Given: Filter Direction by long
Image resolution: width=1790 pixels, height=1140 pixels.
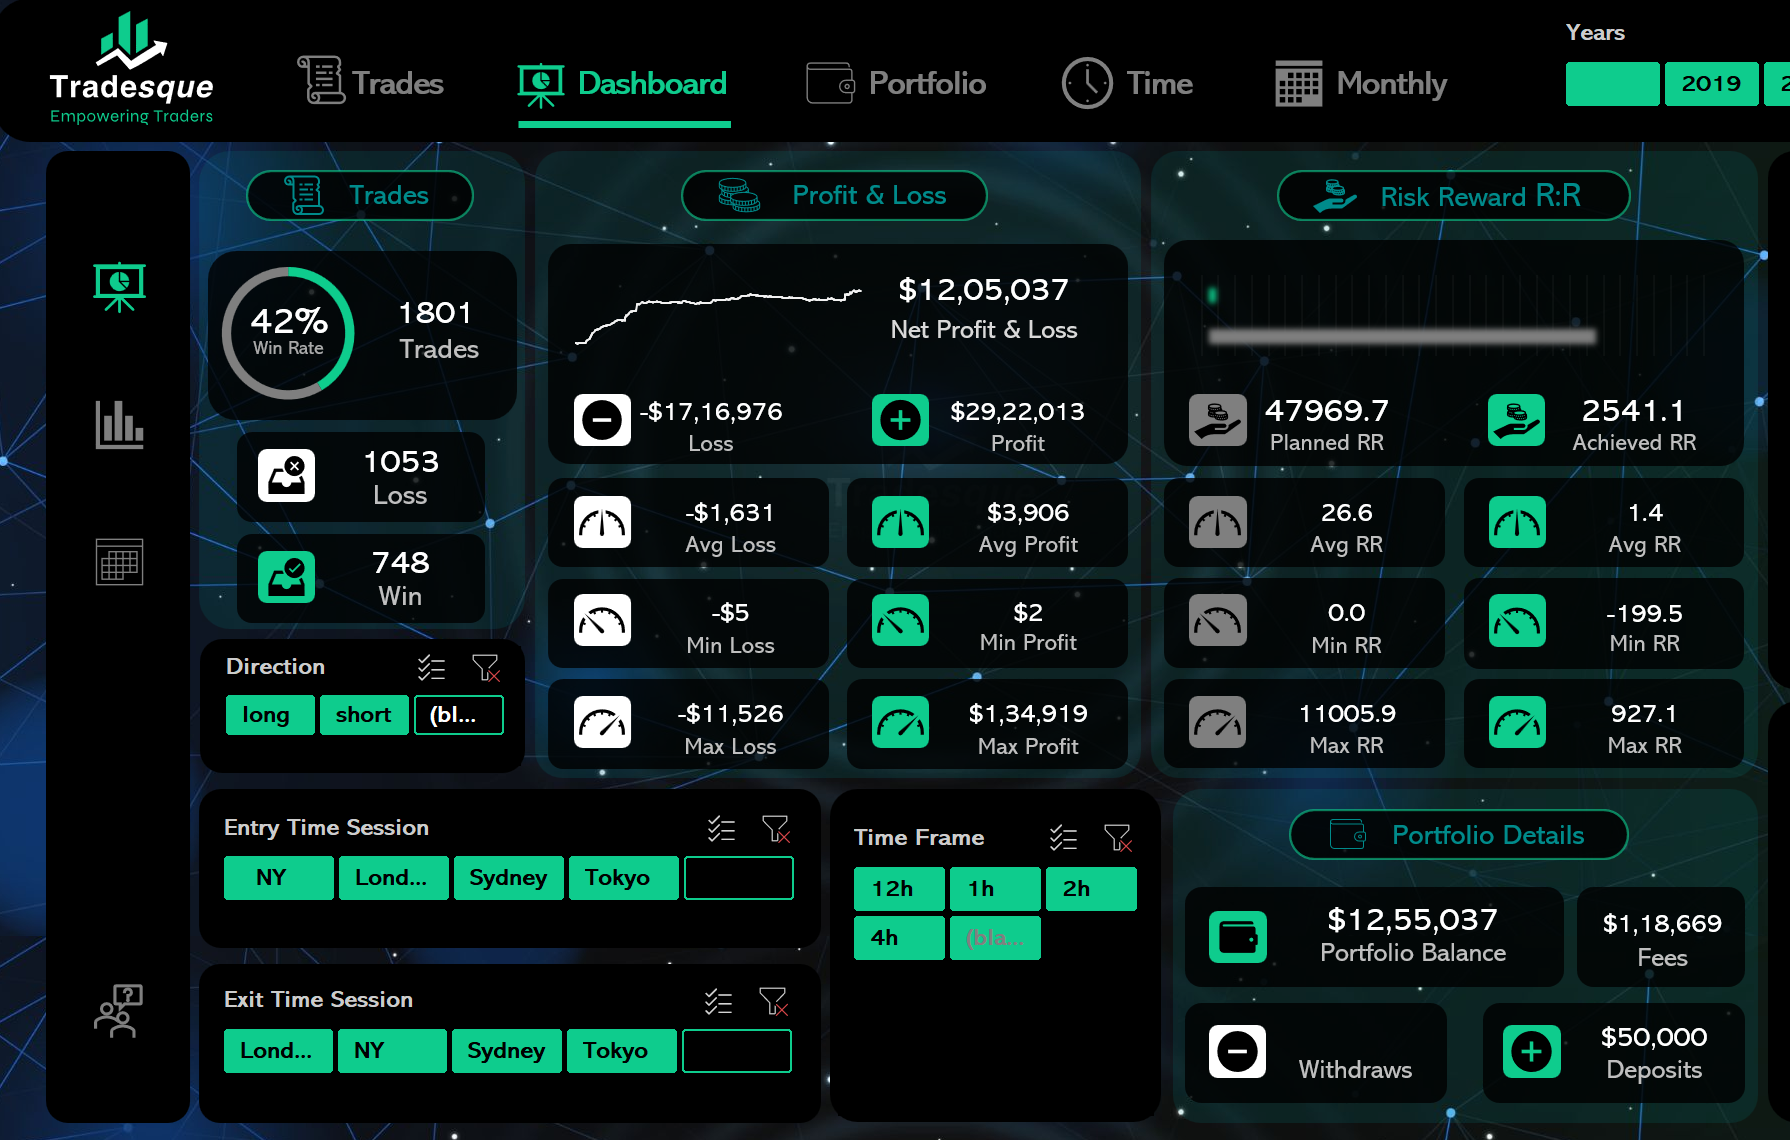Looking at the screenshot, I should click(x=270, y=715).
